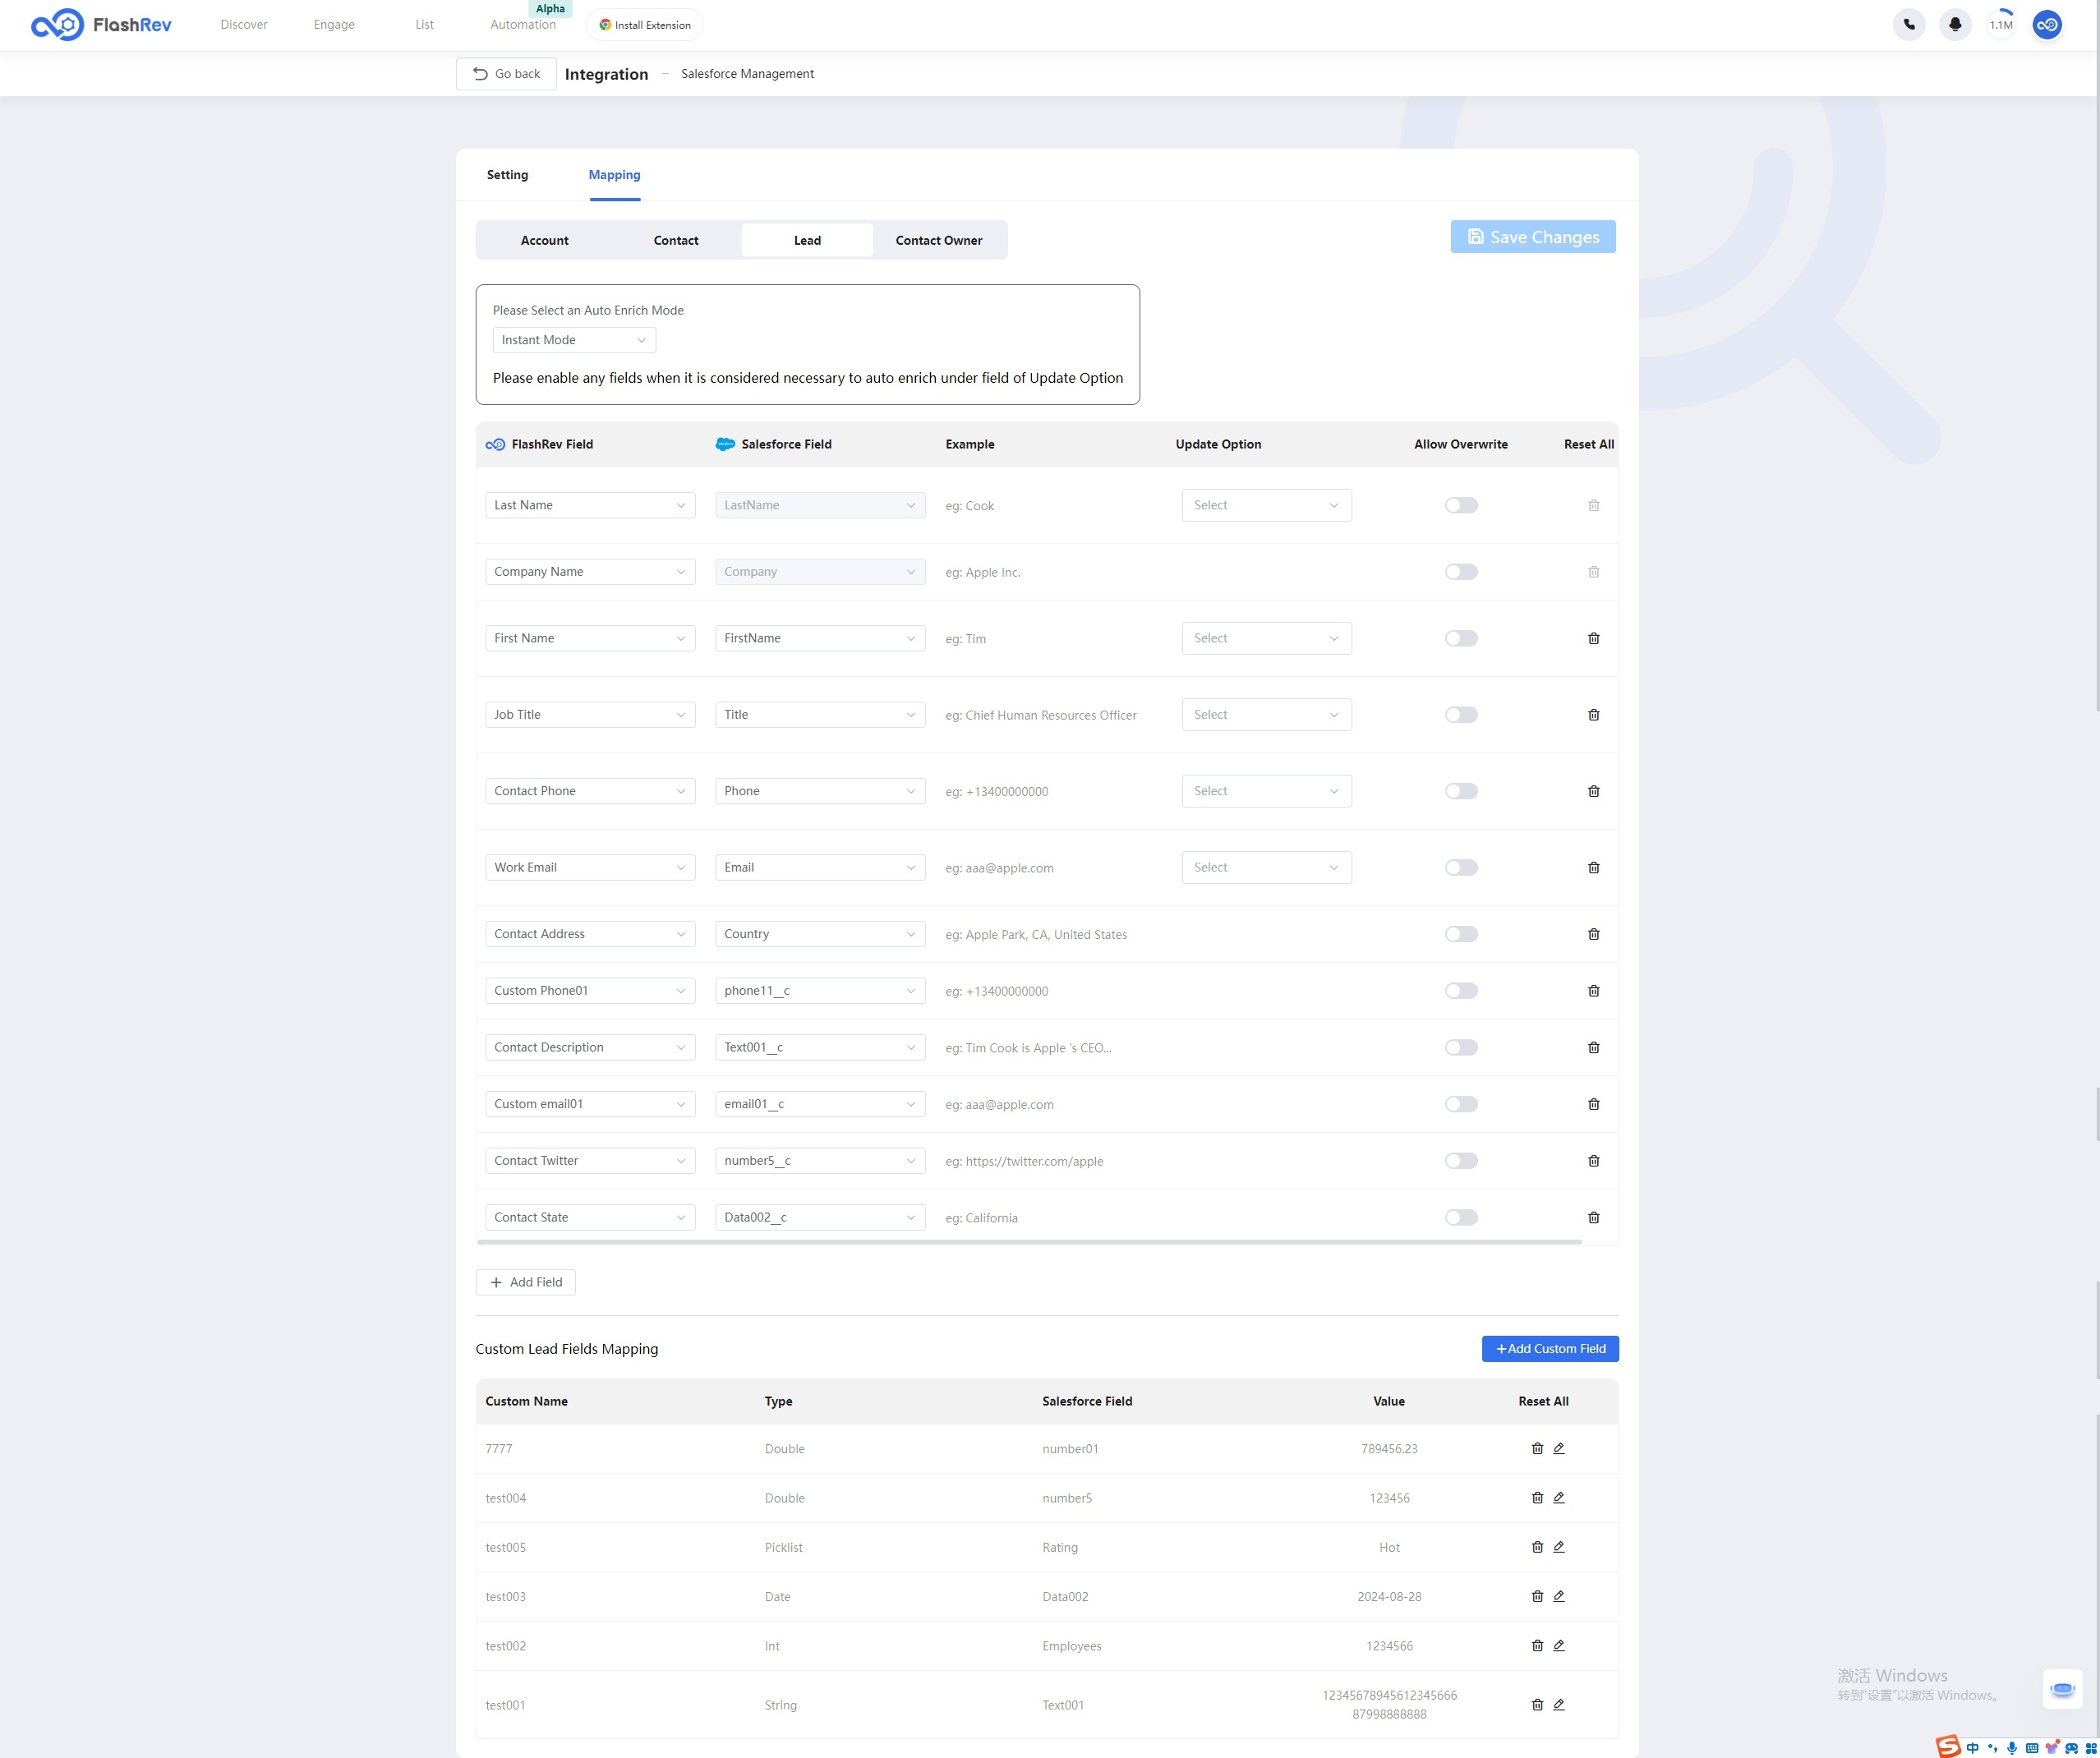Delete the Contact Phone mapping row

[1594, 791]
